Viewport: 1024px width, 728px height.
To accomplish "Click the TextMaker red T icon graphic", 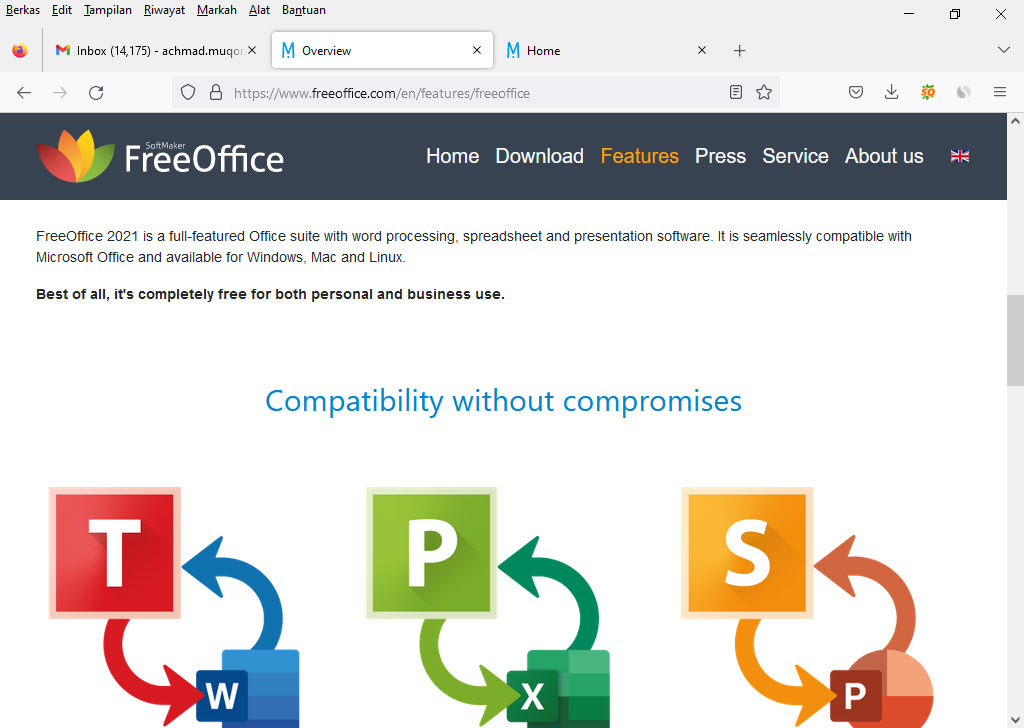I will (114, 553).
